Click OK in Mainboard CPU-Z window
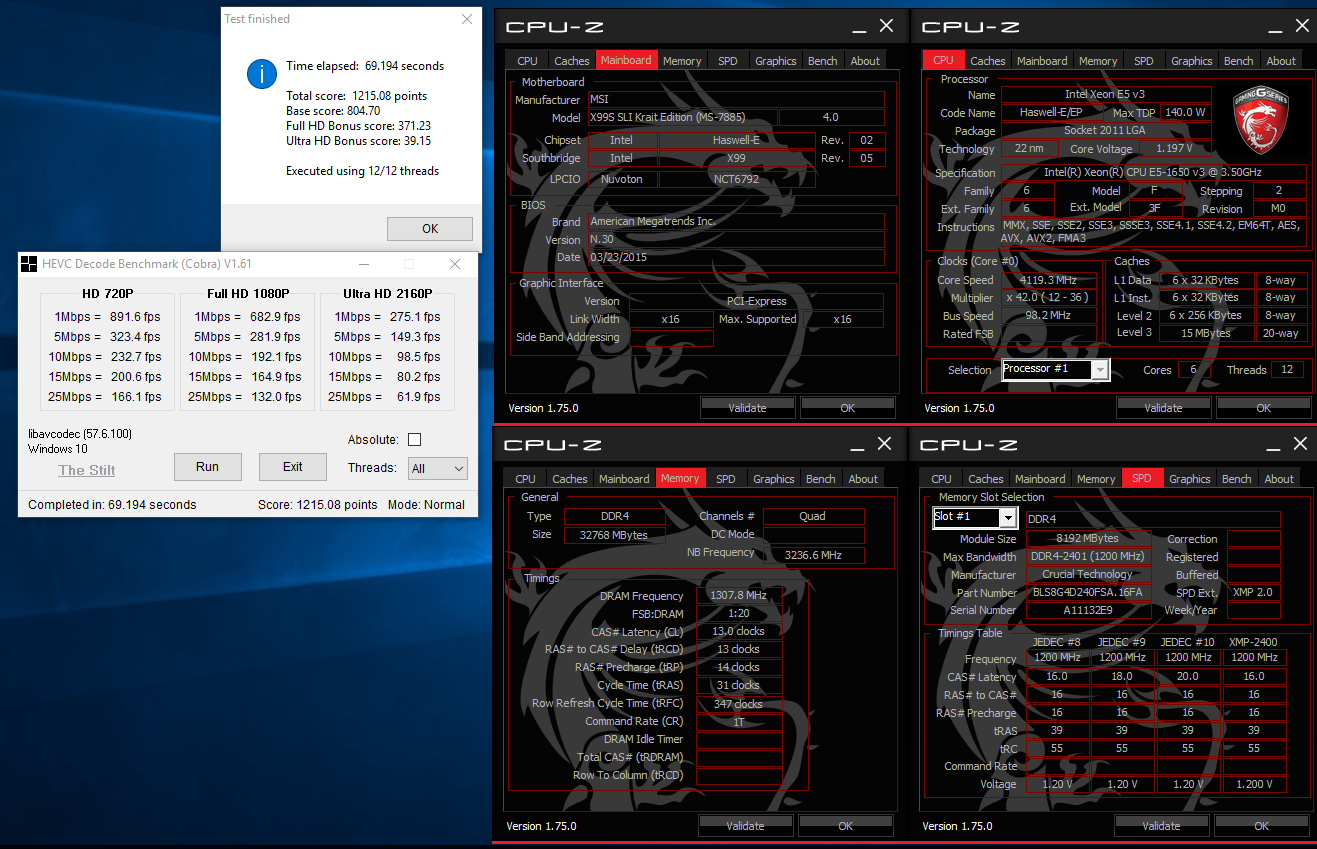Screen dimensions: 1317x849 click(x=848, y=408)
